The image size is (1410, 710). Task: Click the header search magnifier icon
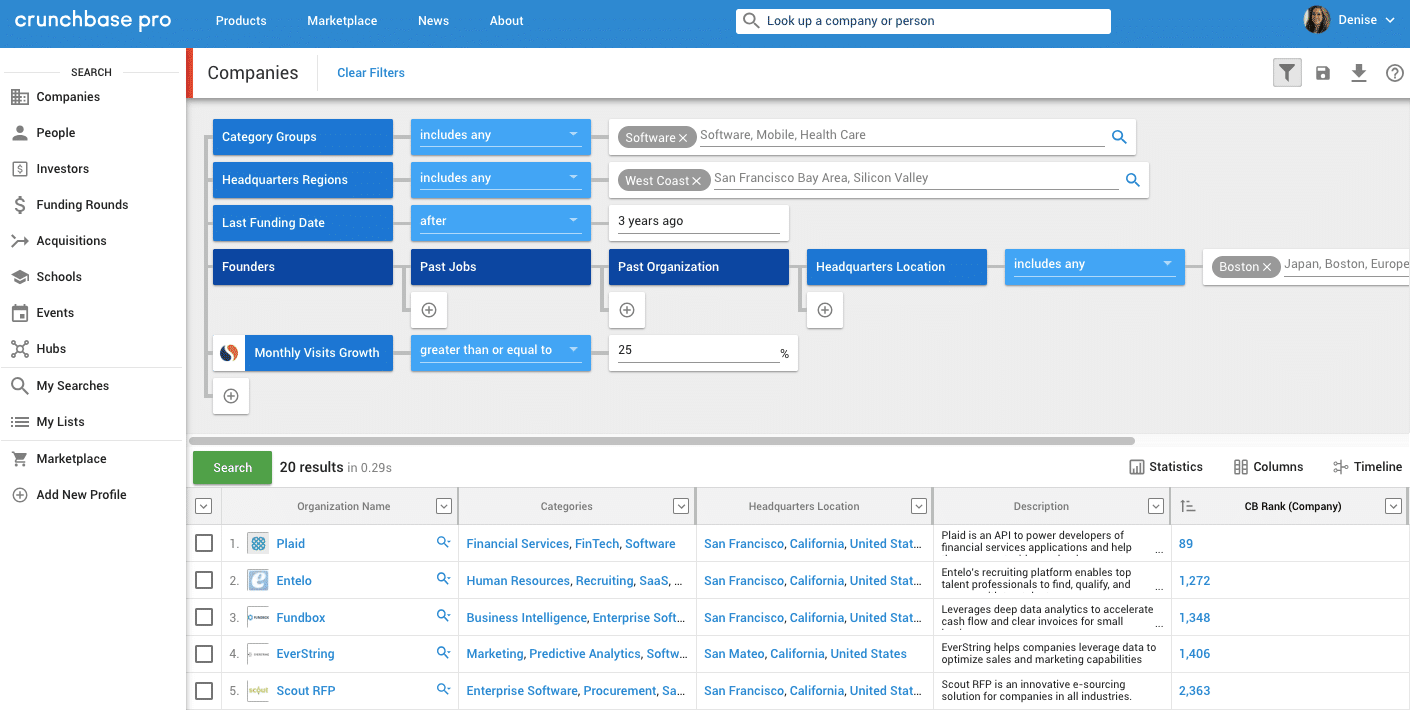(752, 21)
